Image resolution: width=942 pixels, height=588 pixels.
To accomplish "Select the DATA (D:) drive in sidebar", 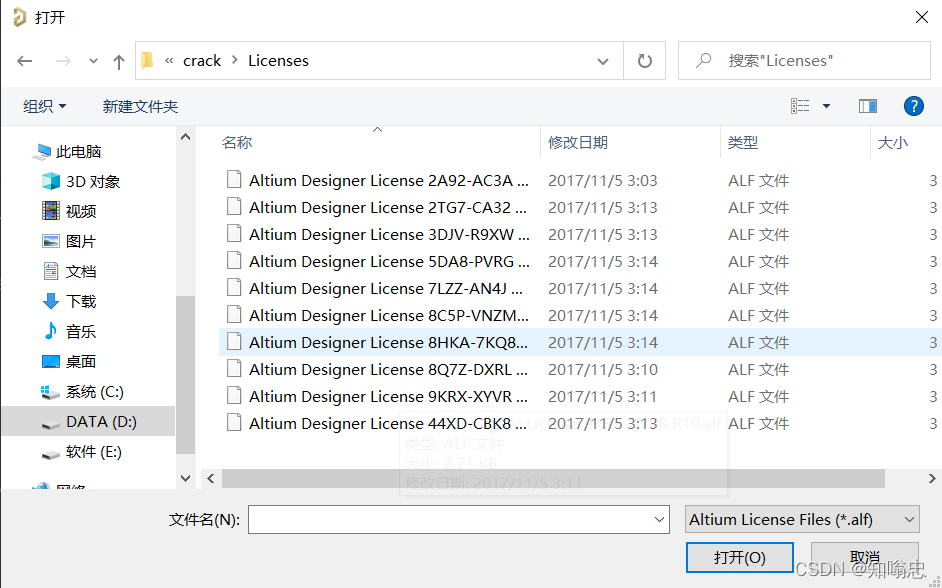I will pos(100,421).
